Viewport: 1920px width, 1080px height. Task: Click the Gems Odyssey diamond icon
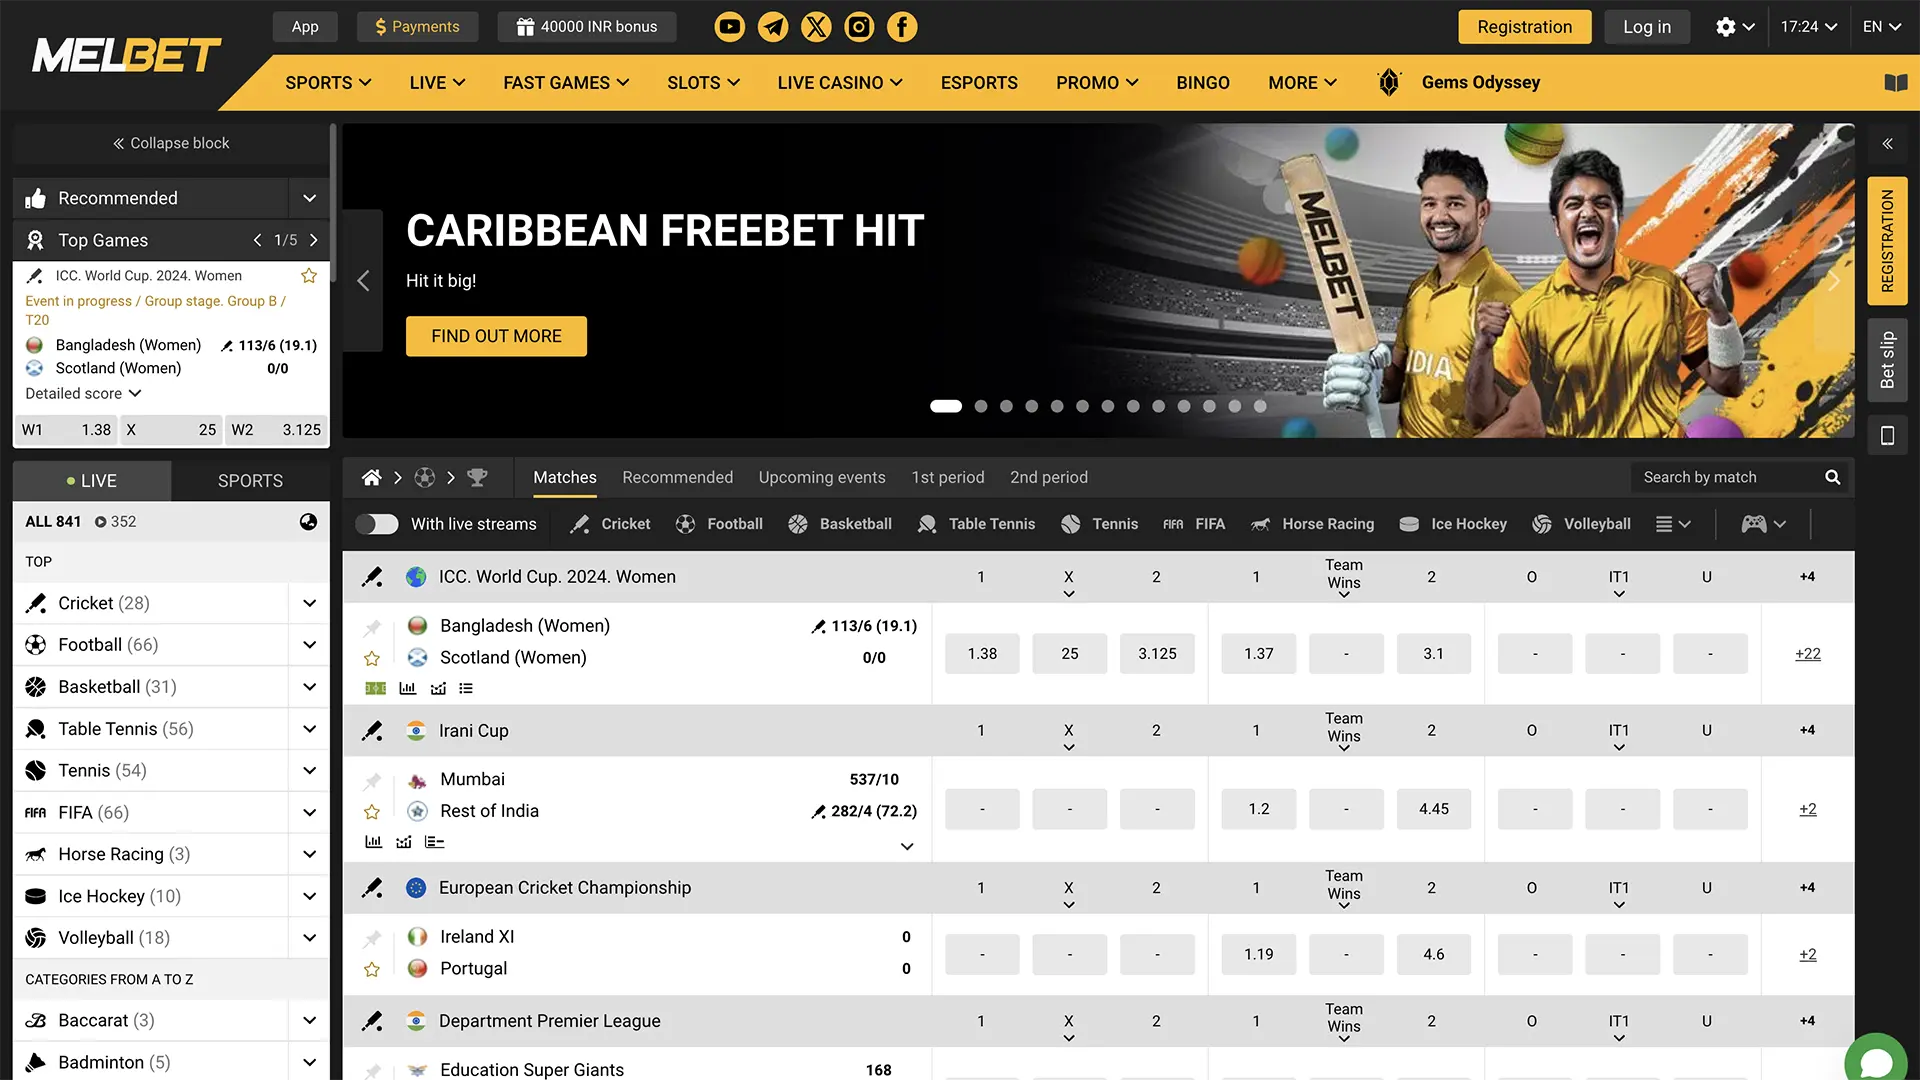coord(1388,82)
